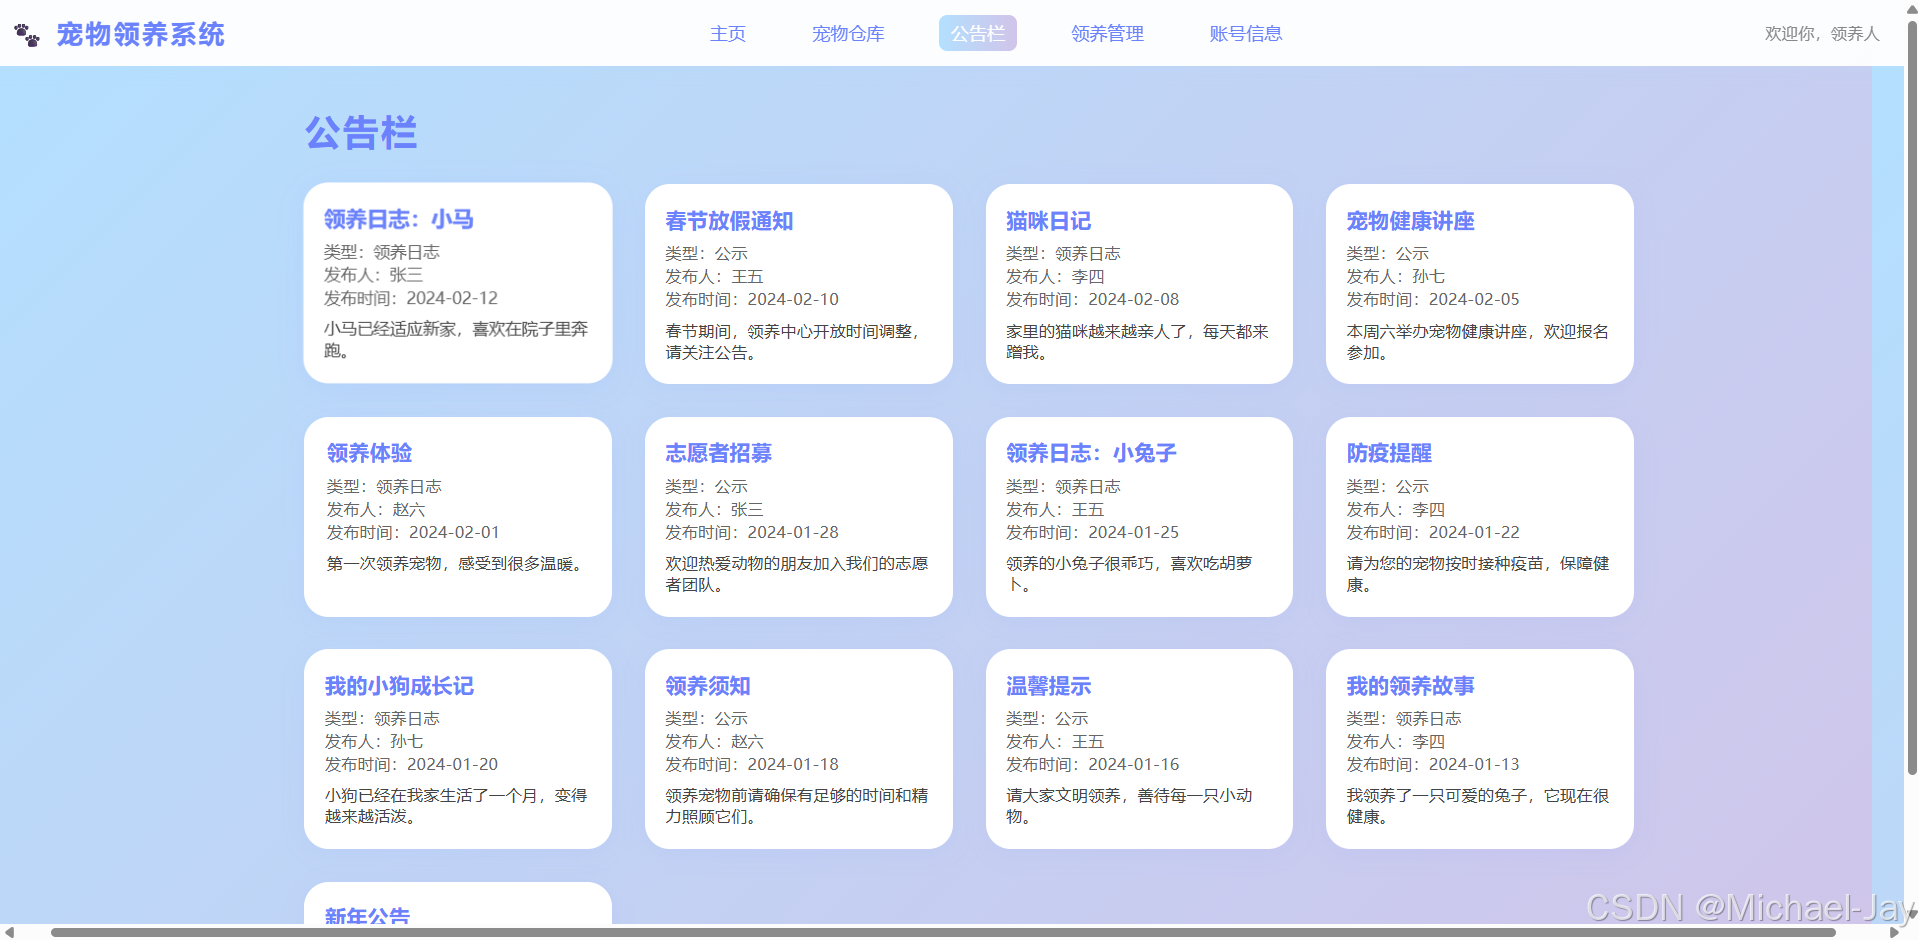The height and width of the screenshot is (940, 1919).
Task: Click the date 2024-01-20 text
Action: (452, 764)
